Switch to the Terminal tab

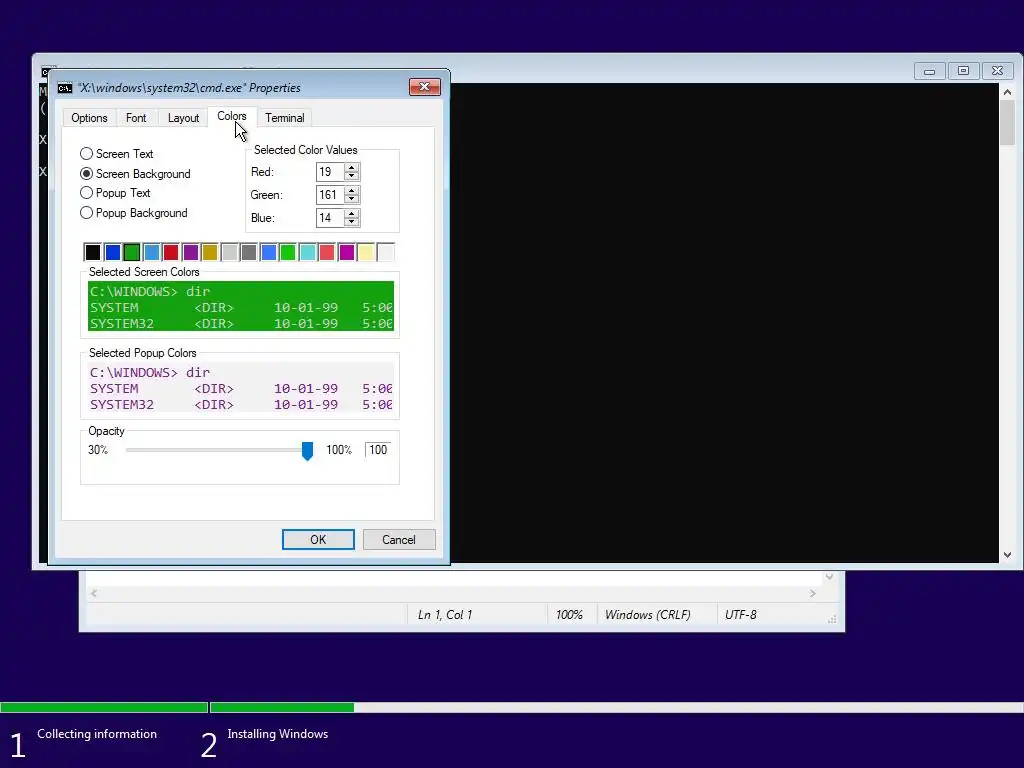click(x=284, y=118)
